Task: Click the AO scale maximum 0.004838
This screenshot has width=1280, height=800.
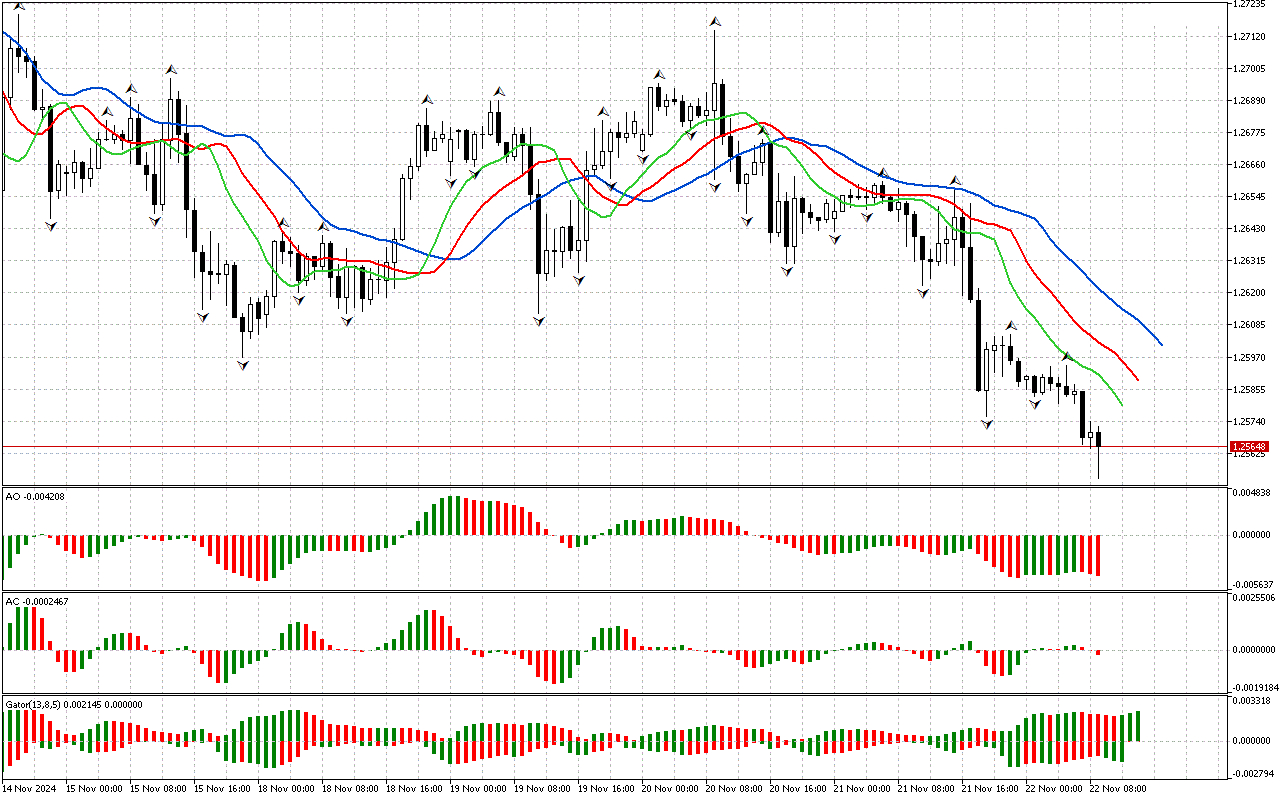Action: 1251,493
